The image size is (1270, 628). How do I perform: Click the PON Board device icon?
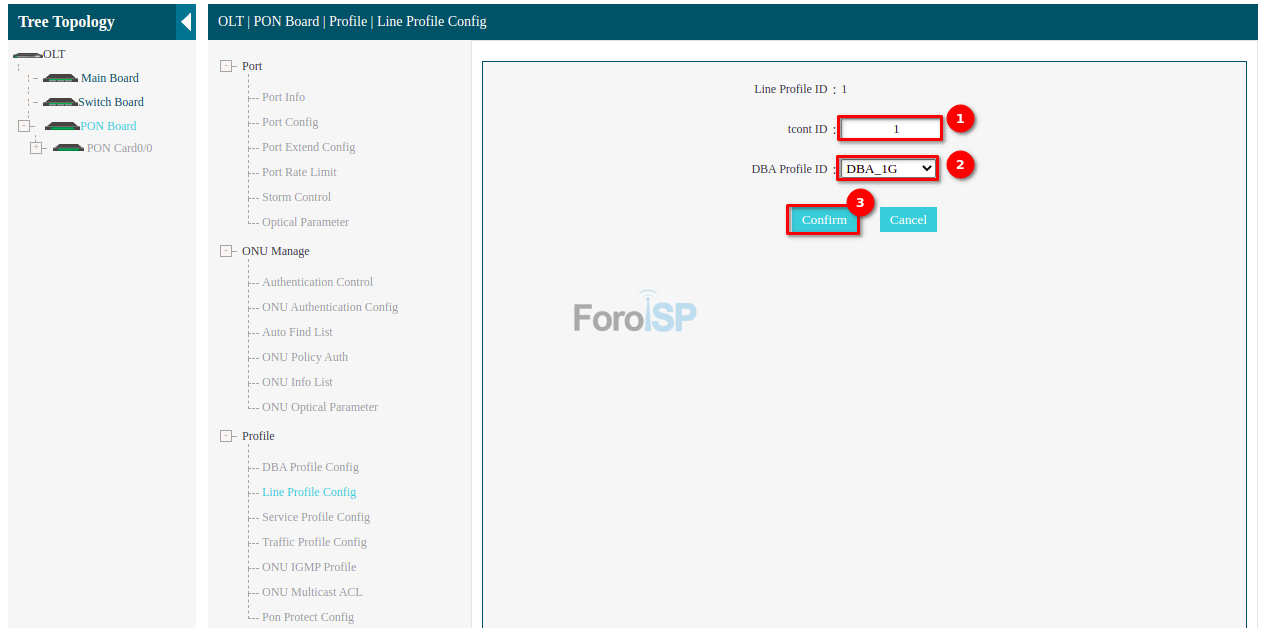coord(62,126)
